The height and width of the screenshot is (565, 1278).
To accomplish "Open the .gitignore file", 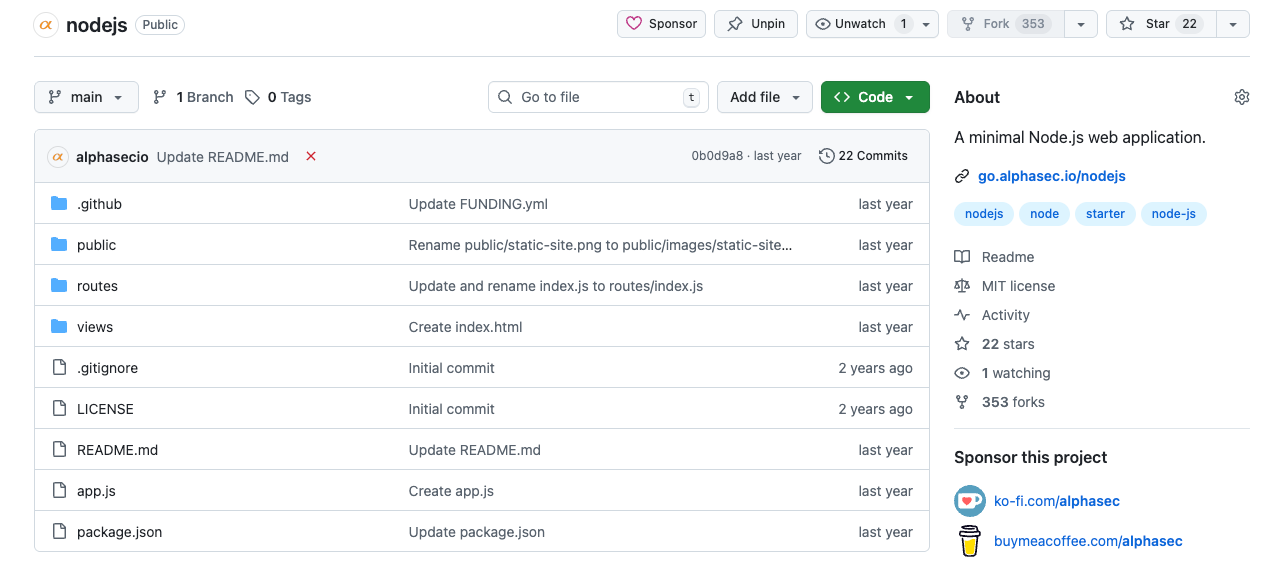I will 107,368.
